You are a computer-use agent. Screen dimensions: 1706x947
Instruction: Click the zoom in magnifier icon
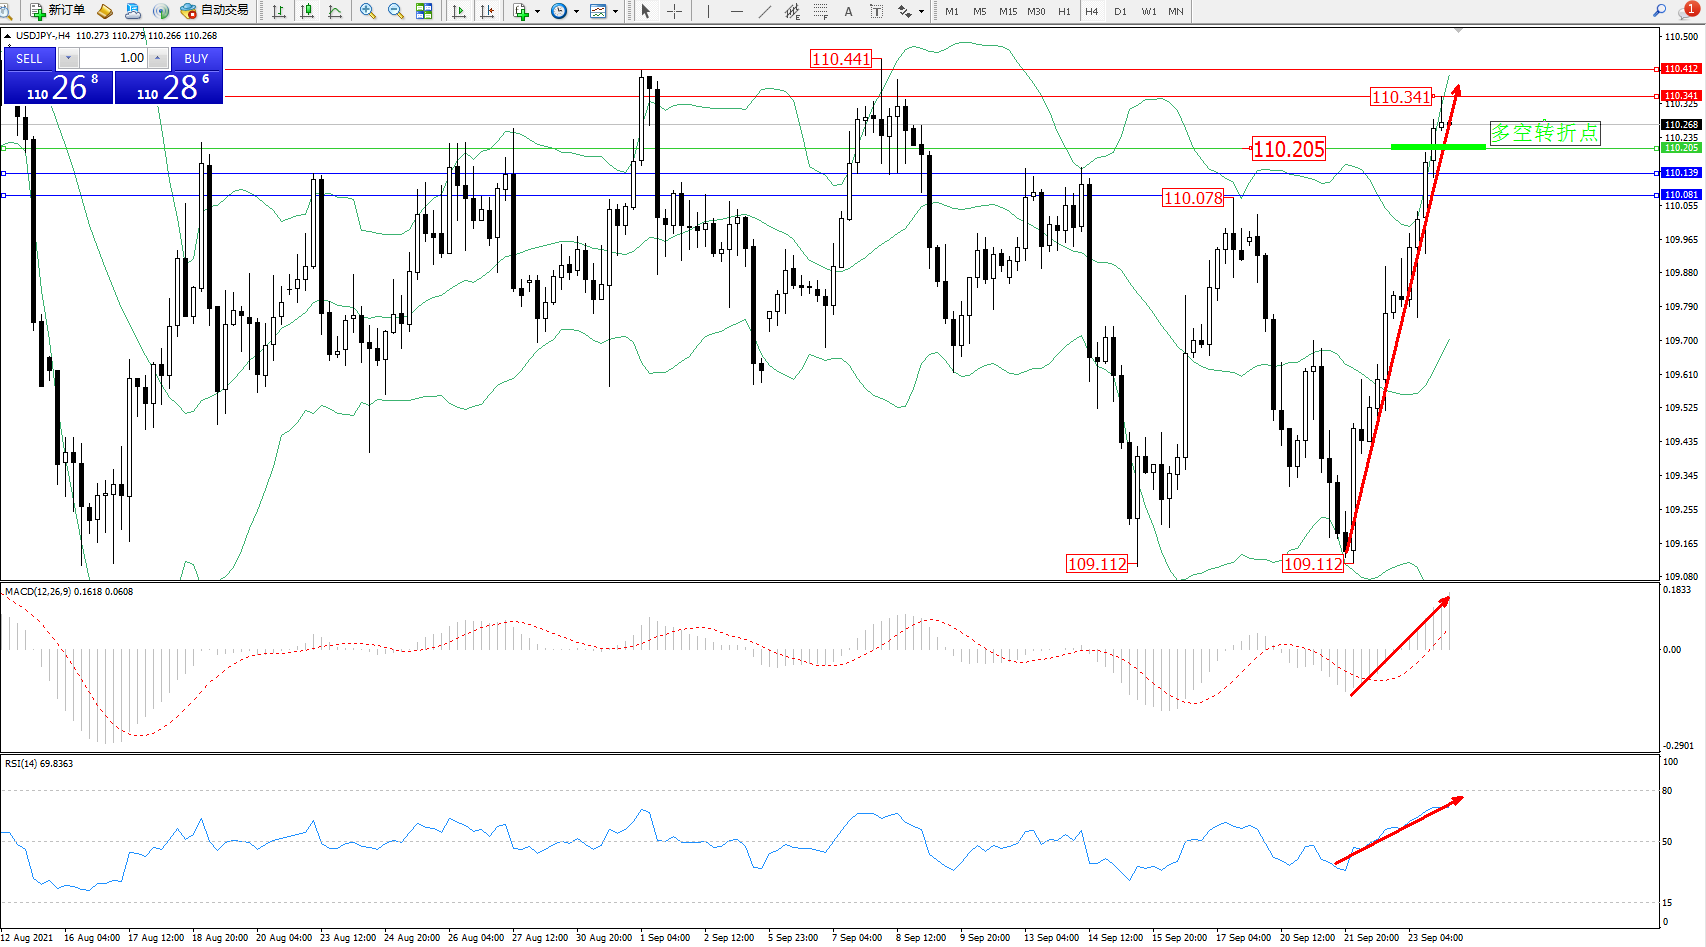coord(368,11)
